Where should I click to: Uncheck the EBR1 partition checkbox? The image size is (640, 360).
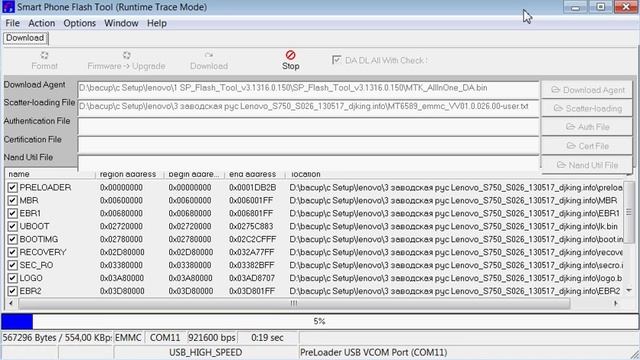12,213
